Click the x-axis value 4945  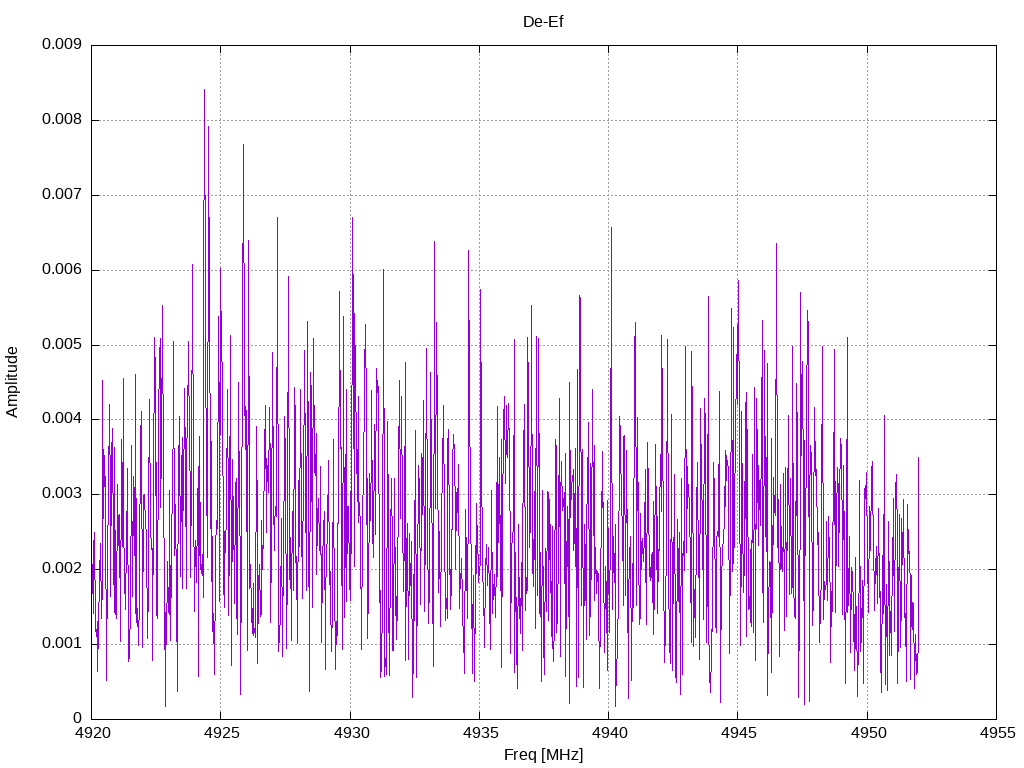[x=739, y=733]
